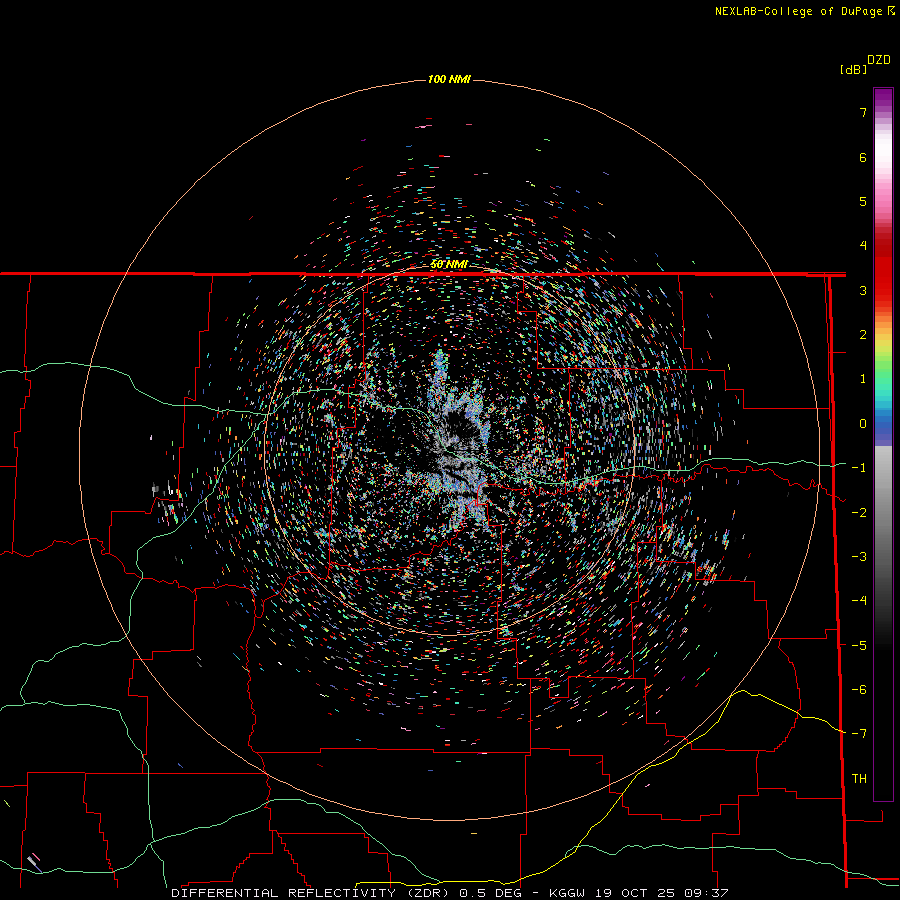Click the 0.5 DEG elevation label
This screenshot has height=900, width=900.
point(489,893)
